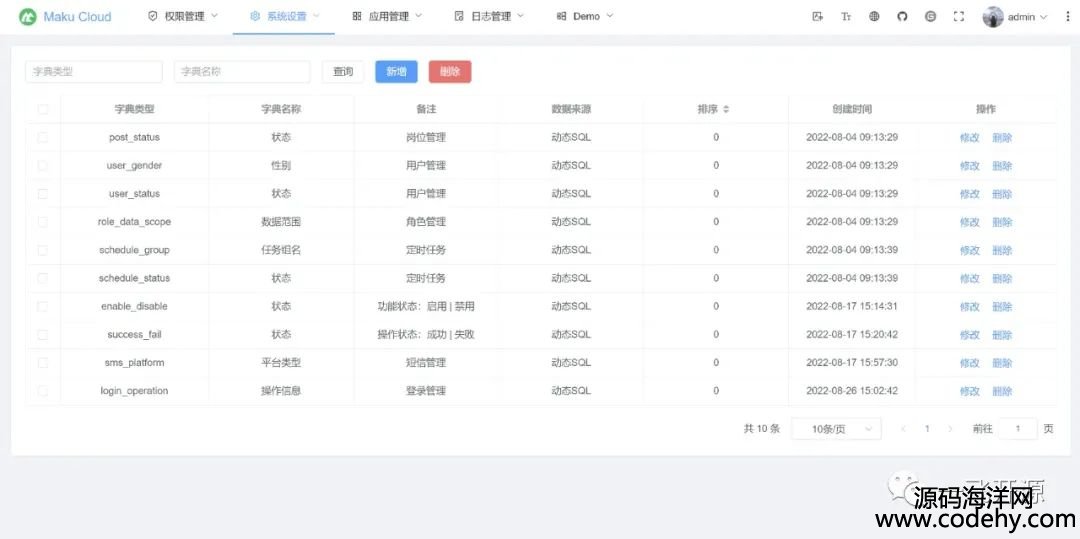The width and height of the screenshot is (1080, 539).
Task: Click the 共 10 条 total label
Action: point(762,429)
